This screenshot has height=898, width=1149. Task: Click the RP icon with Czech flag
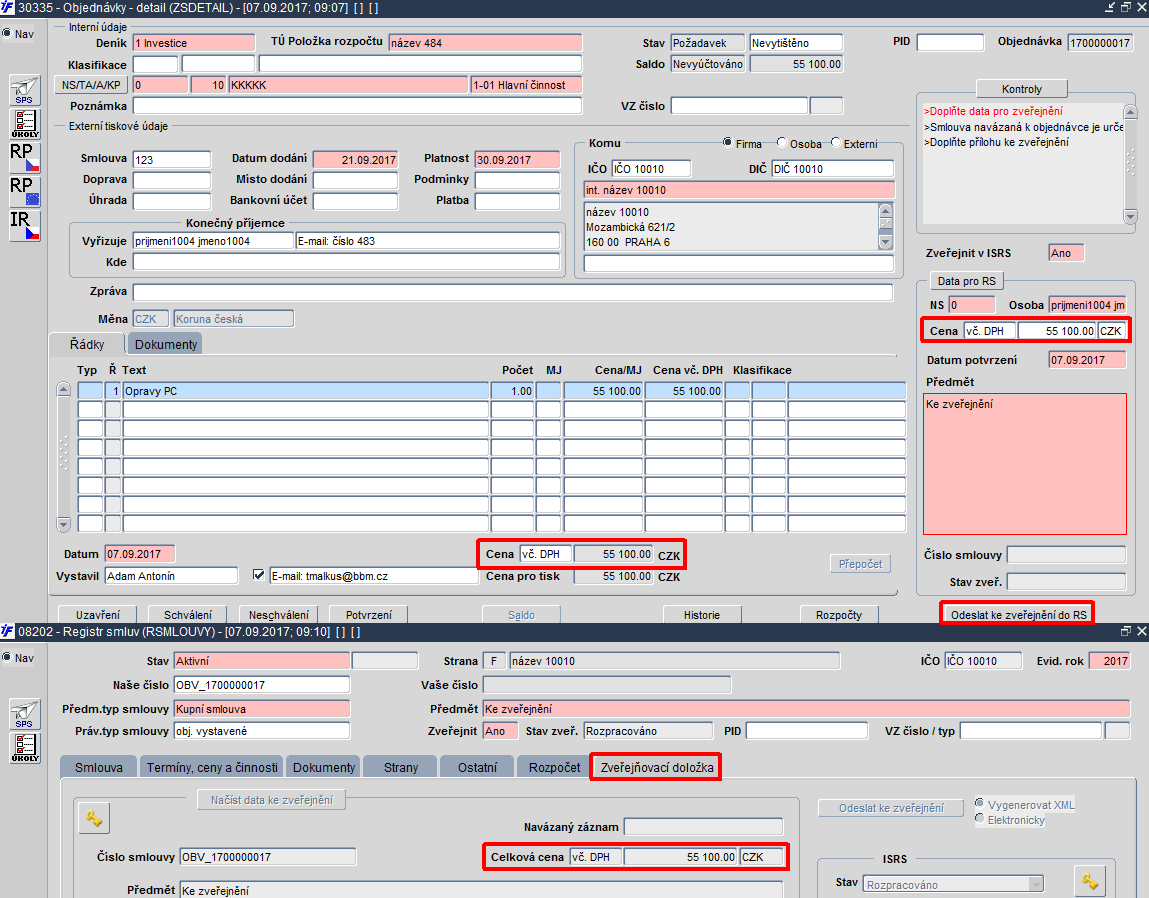point(24,157)
